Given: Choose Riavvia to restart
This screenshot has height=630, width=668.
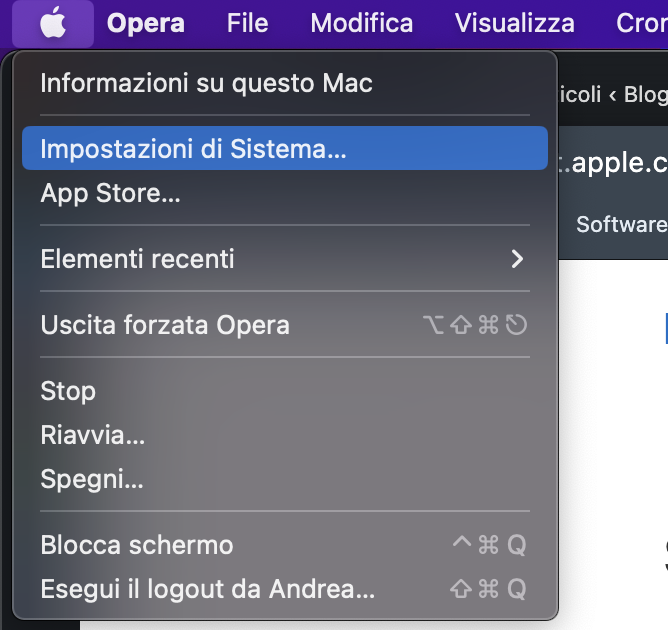Looking at the screenshot, I should [285, 435].
